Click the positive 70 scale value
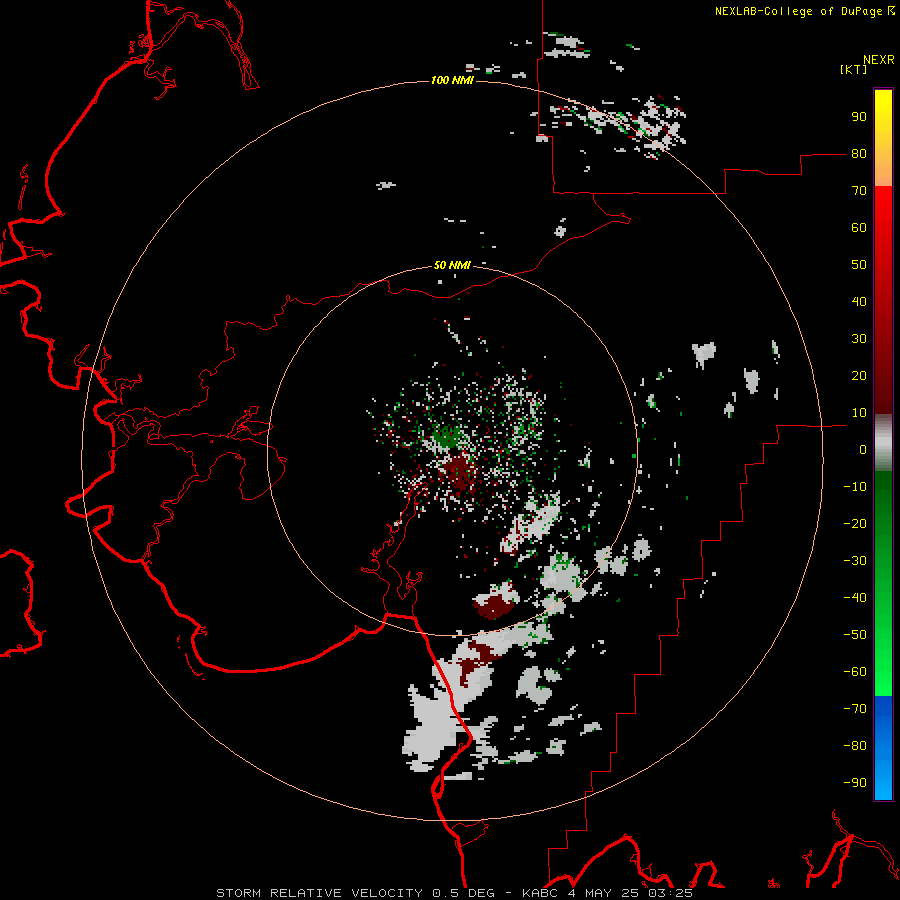Image resolution: width=900 pixels, height=900 pixels. tap(859, 191)
